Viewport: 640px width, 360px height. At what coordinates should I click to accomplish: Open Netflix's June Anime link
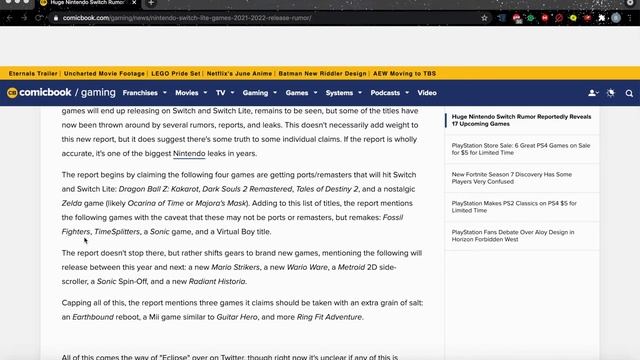(x=239, y=73)
